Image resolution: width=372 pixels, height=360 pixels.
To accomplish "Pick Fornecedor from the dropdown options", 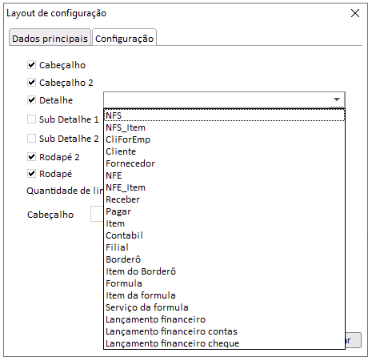I will pos(224,164).
